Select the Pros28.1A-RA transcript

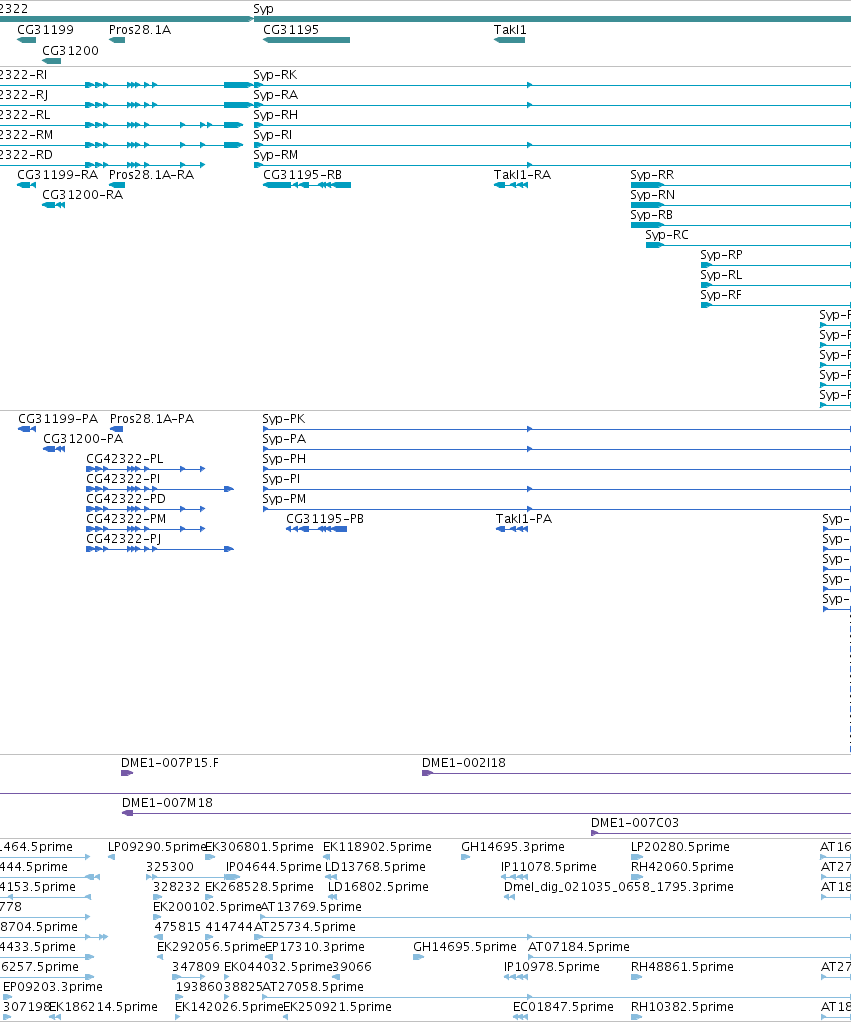(x=117, y=186)
